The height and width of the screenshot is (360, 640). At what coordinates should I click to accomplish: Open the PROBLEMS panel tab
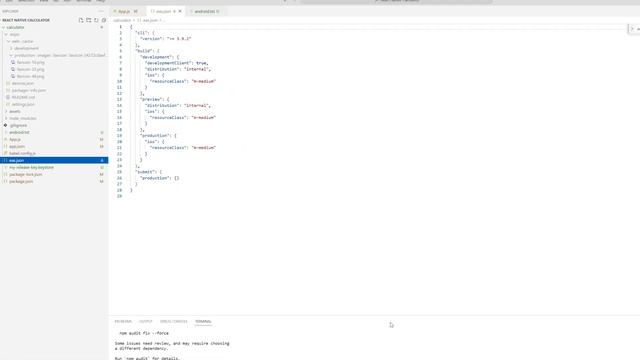coord(123,322)
